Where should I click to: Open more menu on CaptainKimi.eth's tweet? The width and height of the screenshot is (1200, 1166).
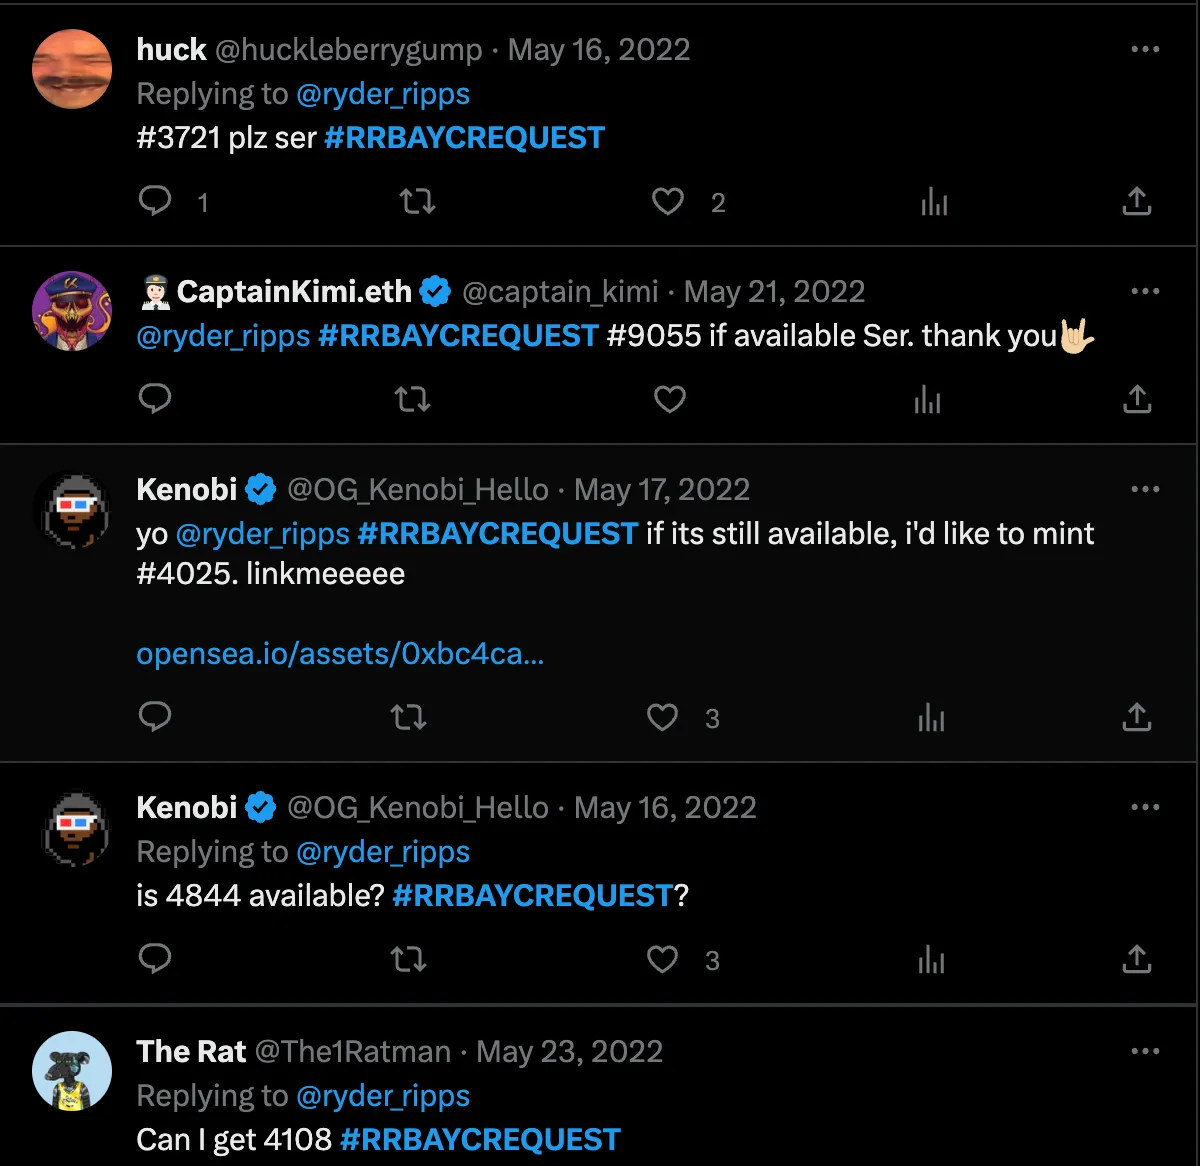pos(1145,291)
